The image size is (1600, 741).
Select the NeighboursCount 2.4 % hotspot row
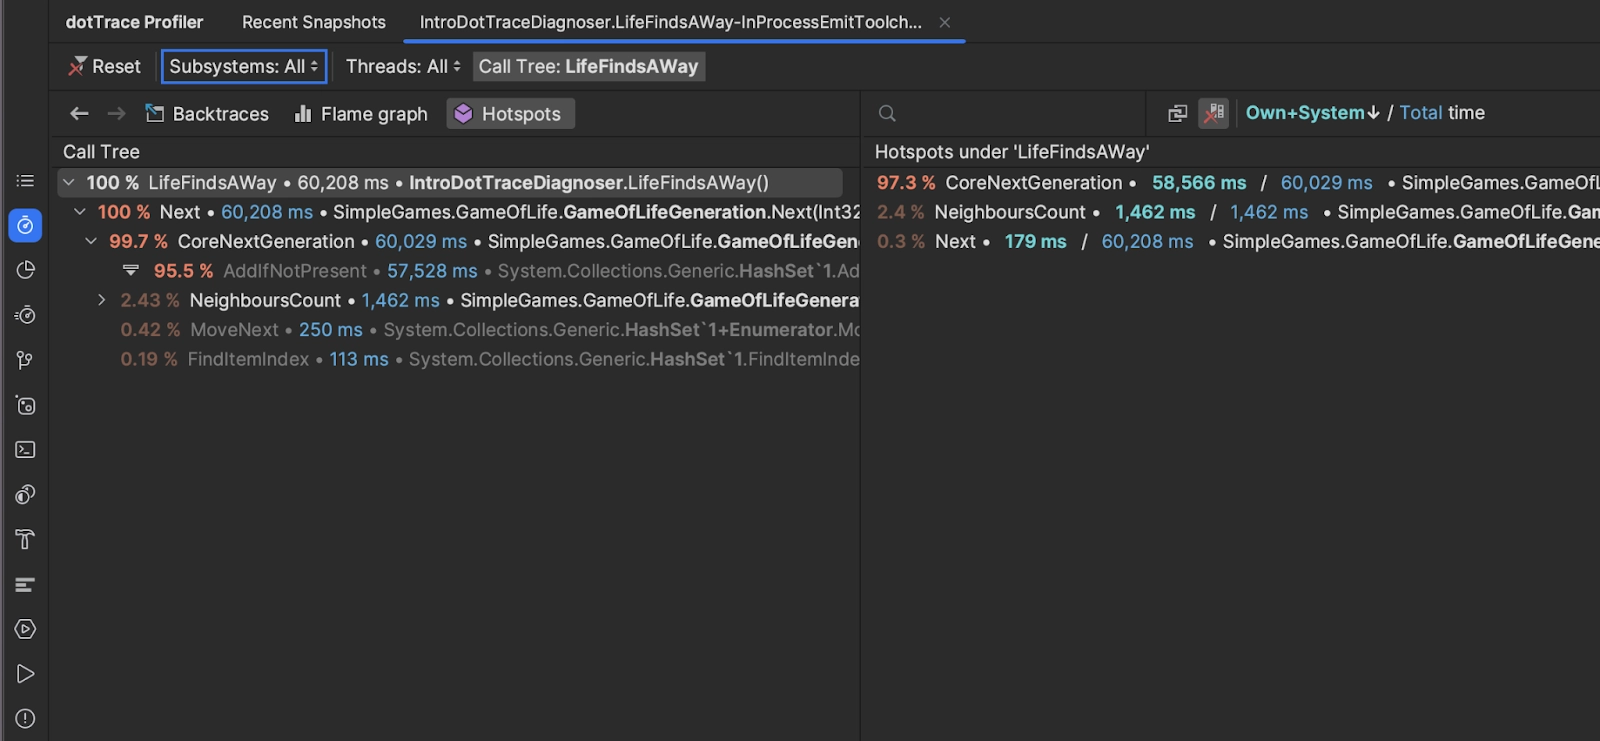pos(1235,212)
